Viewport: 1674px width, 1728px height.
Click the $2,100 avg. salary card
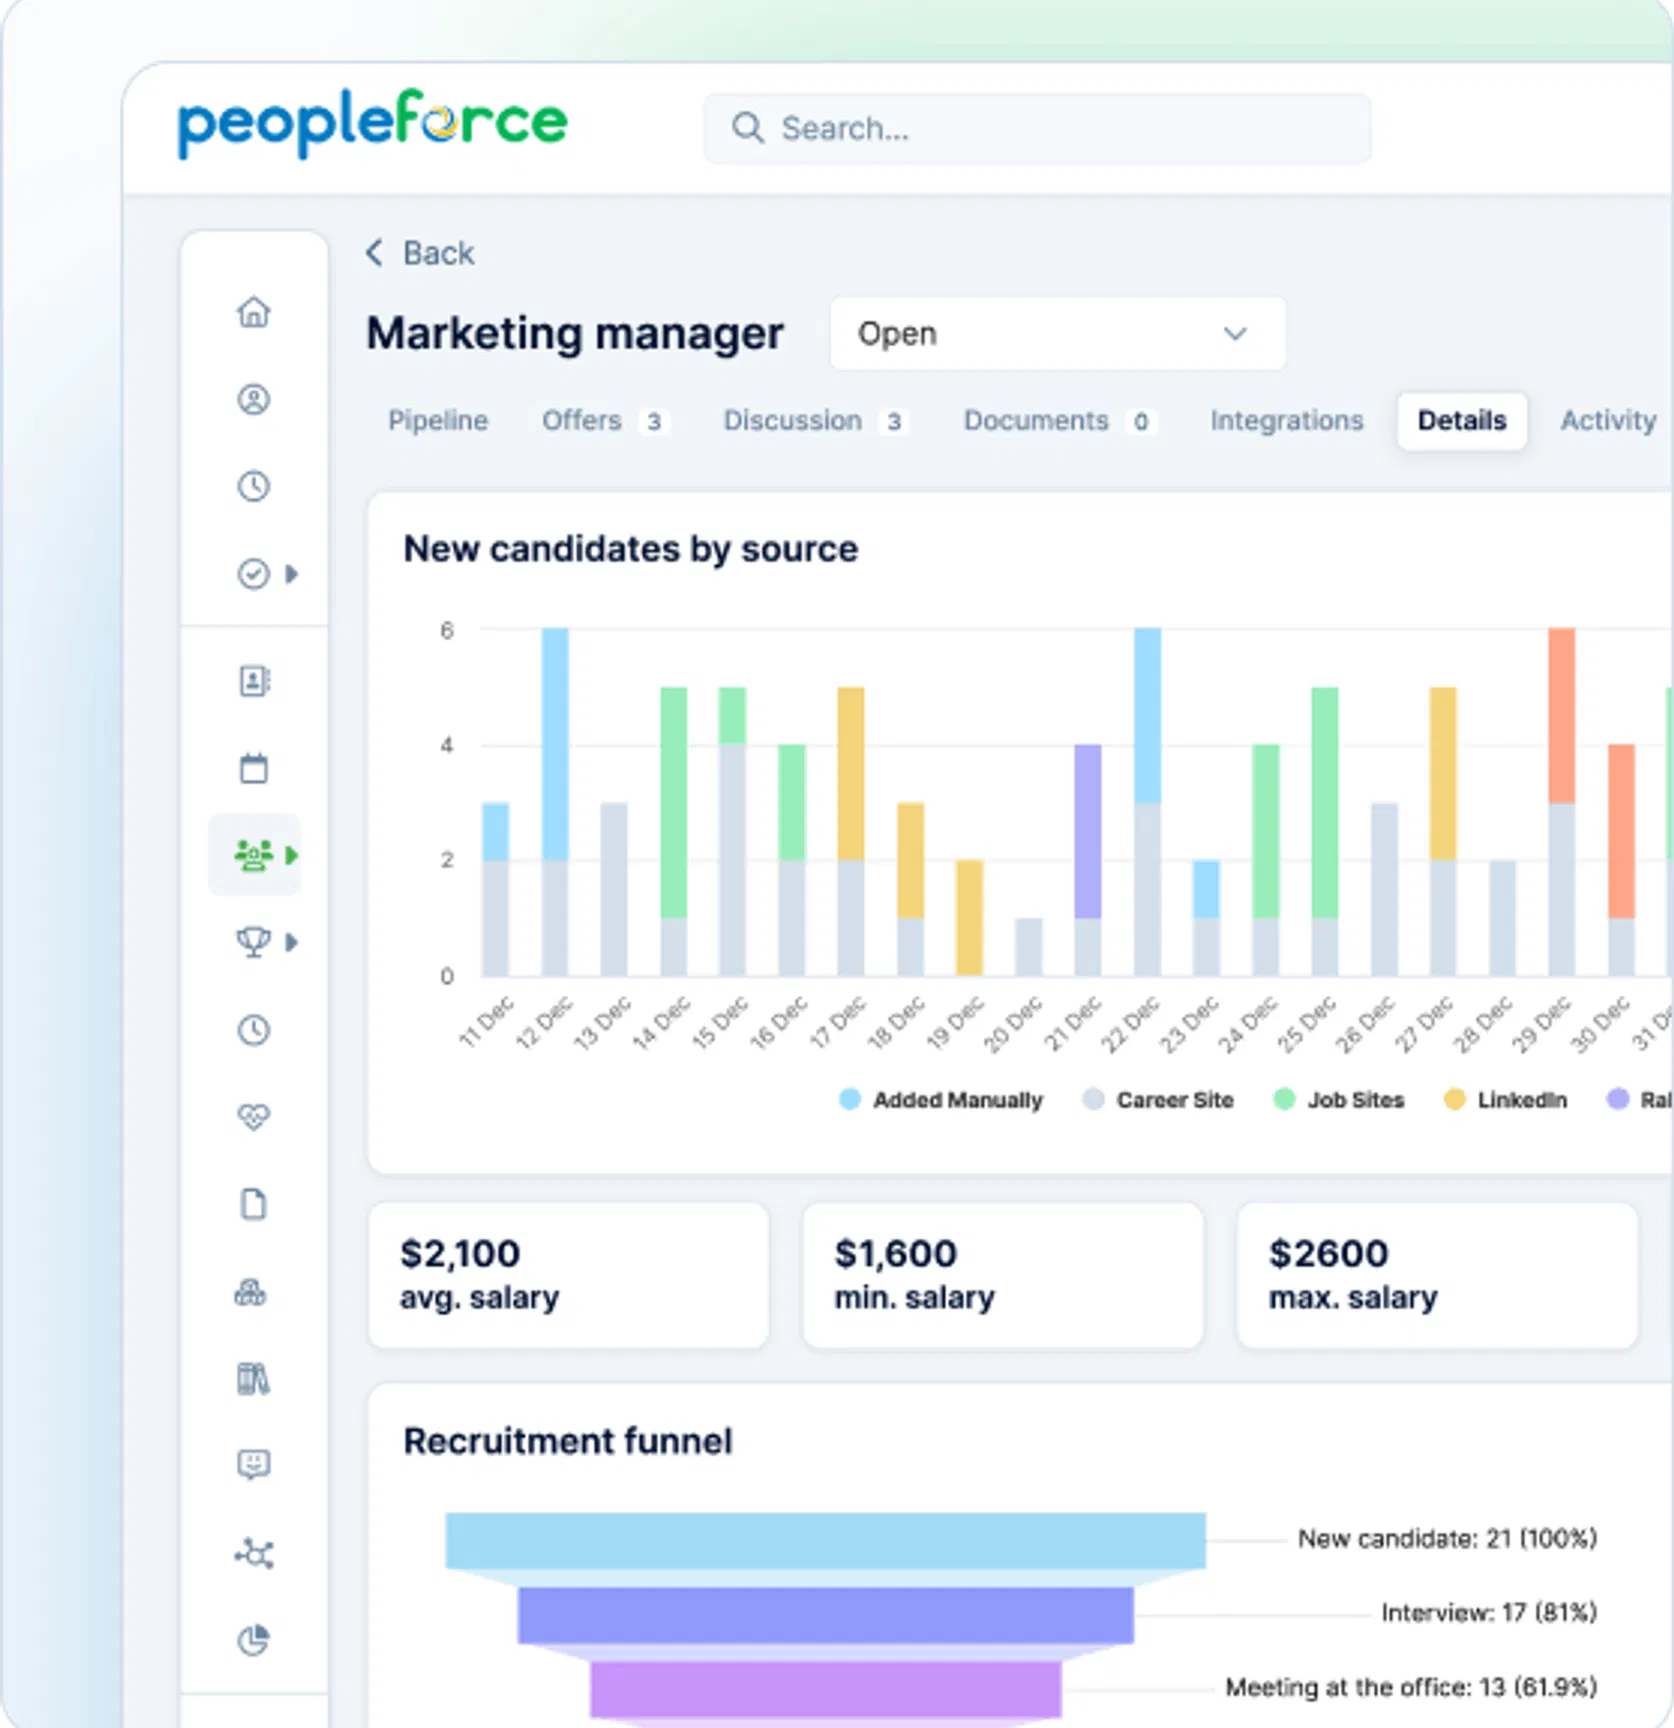coord(569,1276)
